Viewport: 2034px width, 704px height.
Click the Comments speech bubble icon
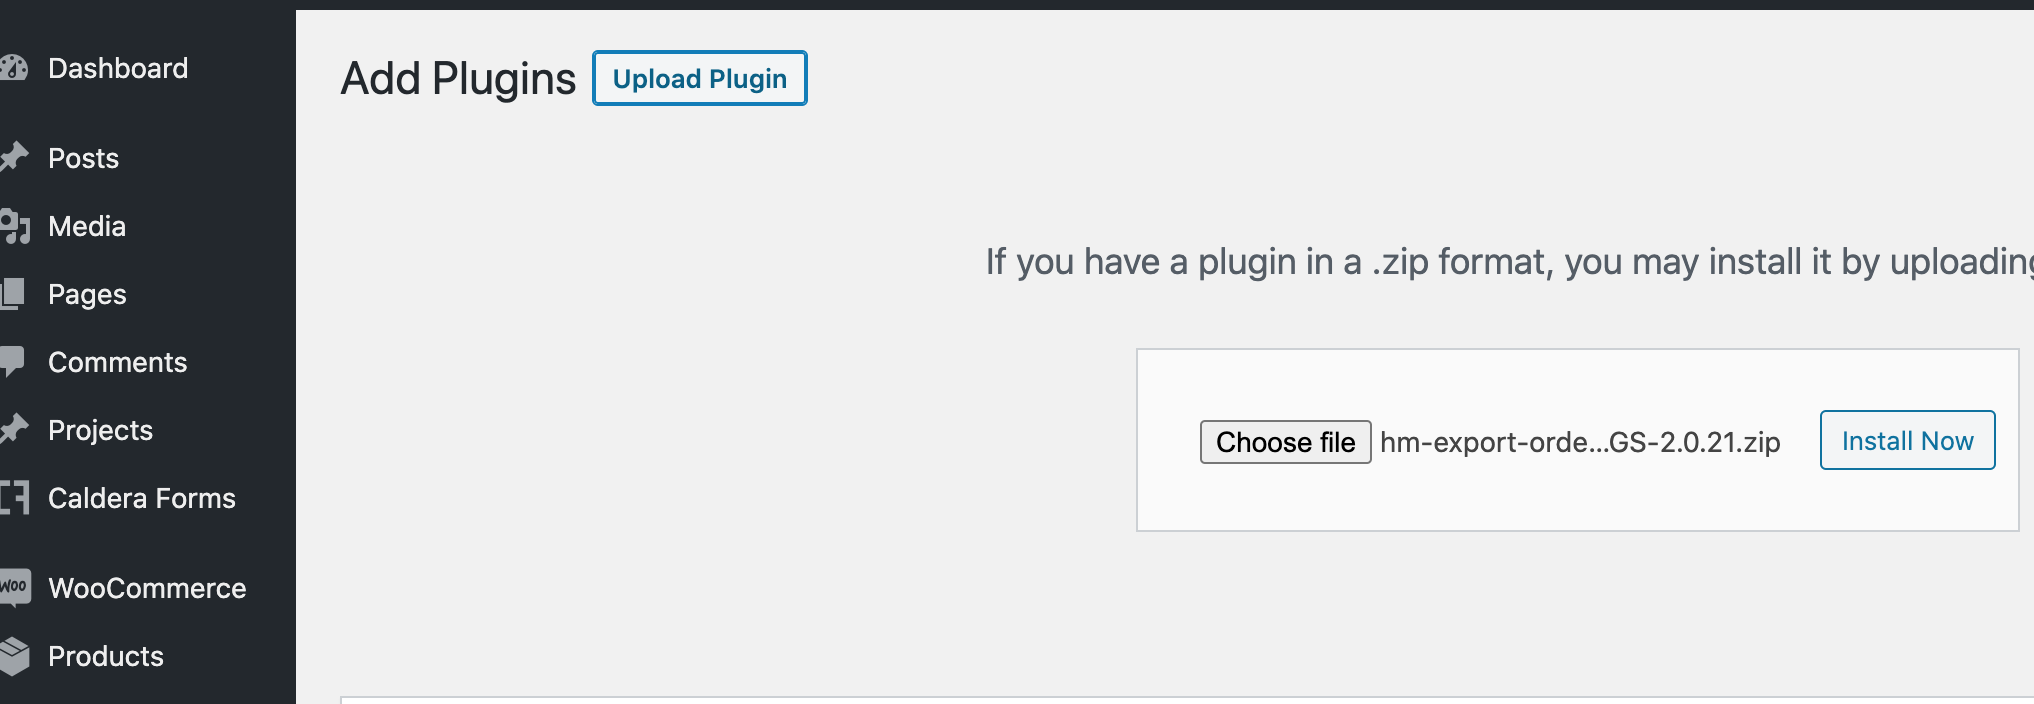click(x=13, y=361)
